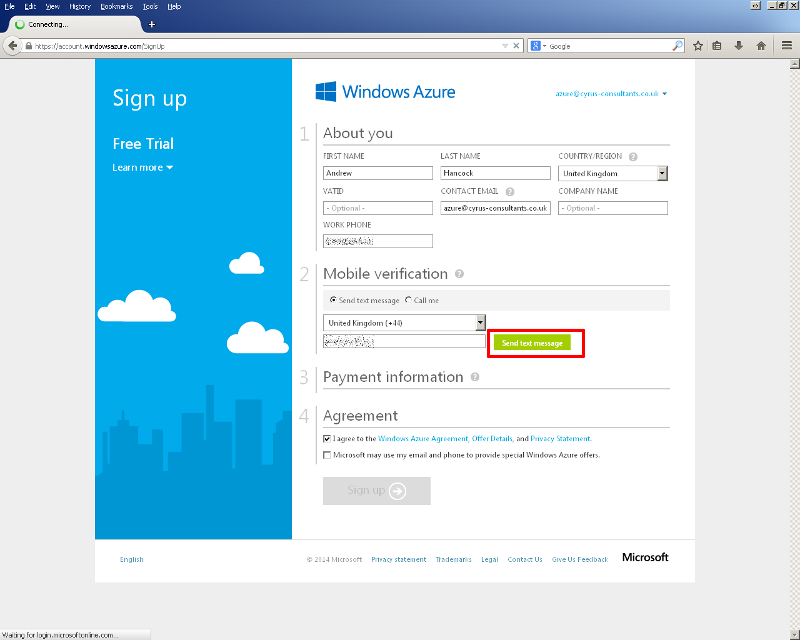Screen dimensions: 800x640
Task: Open the Trademarks footer link
Action: [x=453, y=559]
